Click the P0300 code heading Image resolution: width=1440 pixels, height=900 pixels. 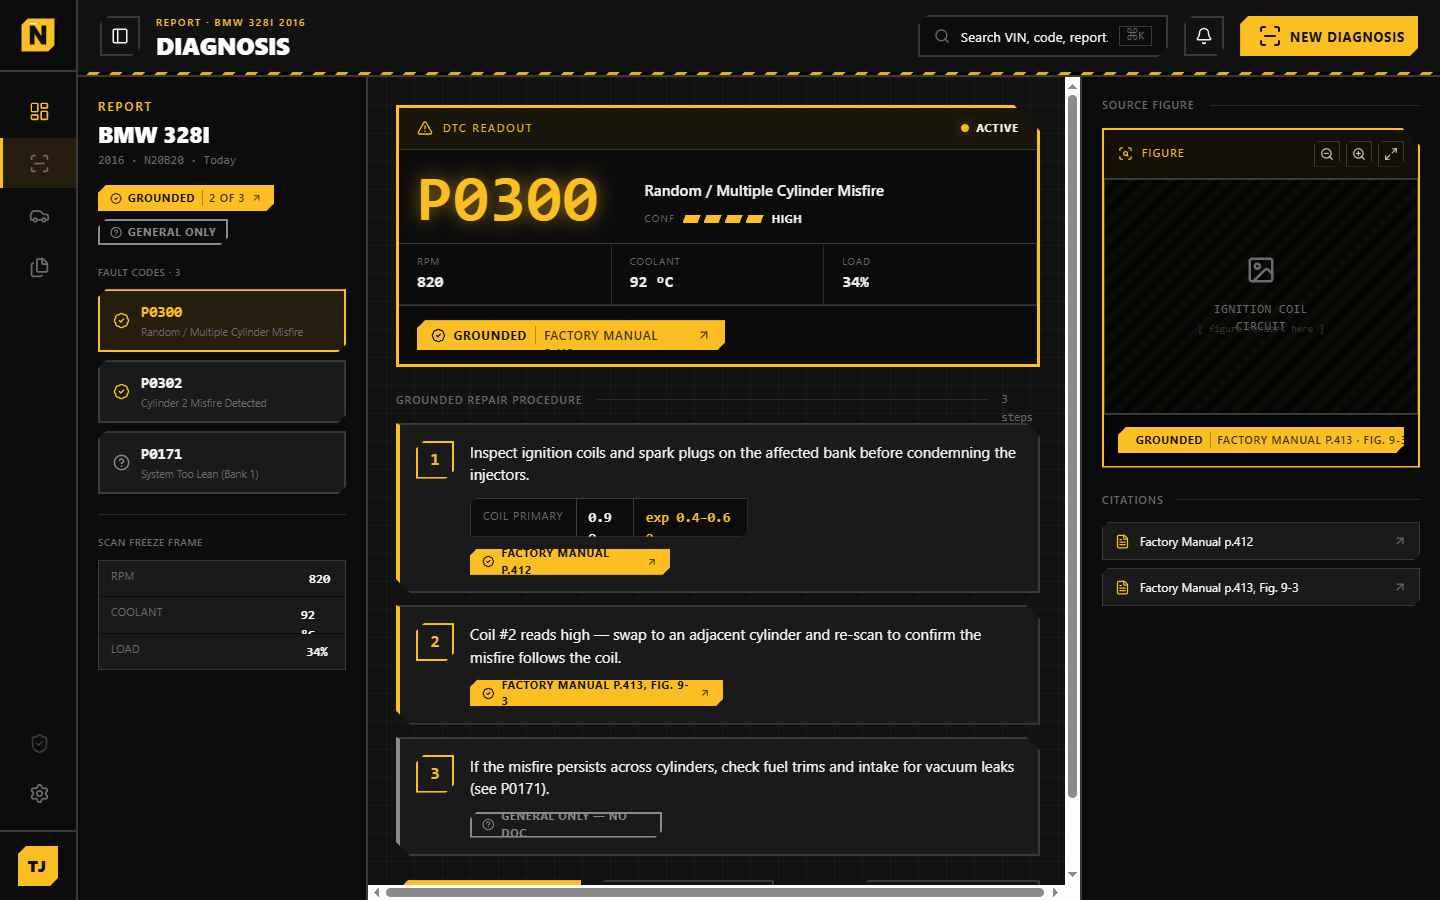(508, 200)
